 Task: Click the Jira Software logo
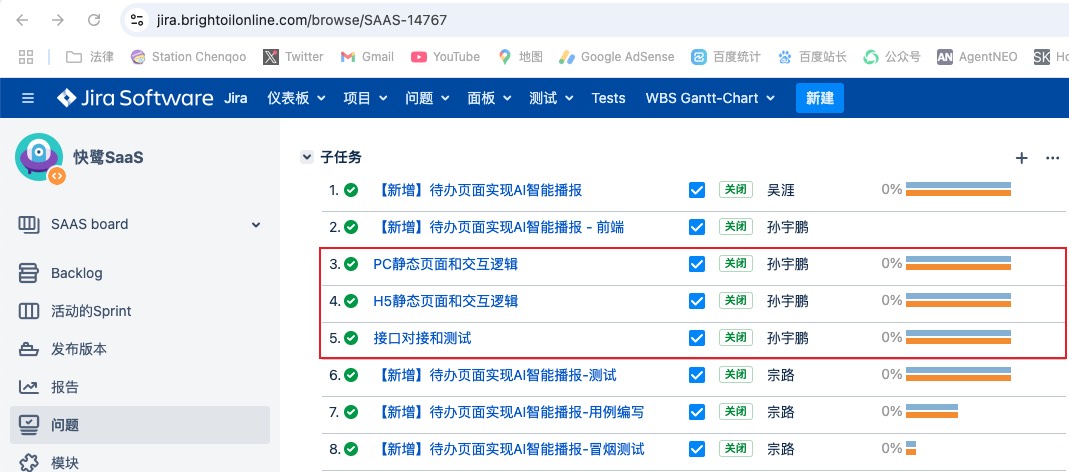click(135, 98)
